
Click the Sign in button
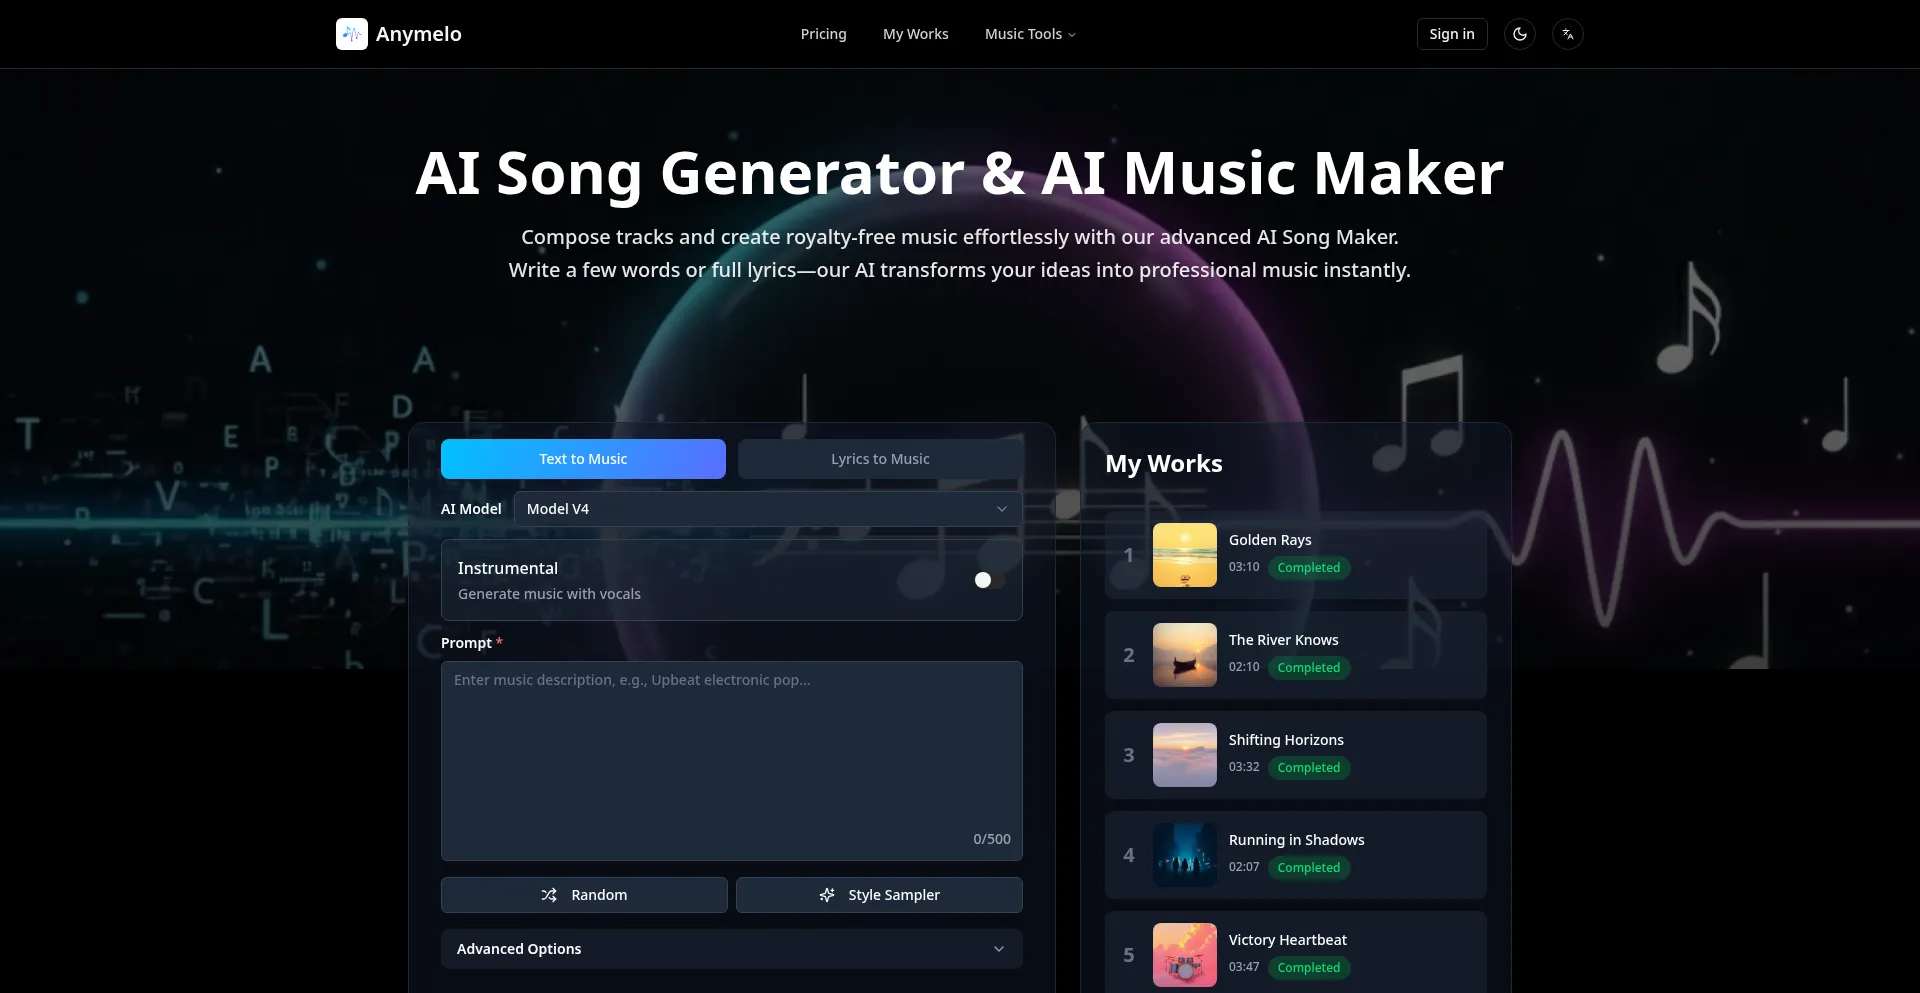[x=1451, y=33]
